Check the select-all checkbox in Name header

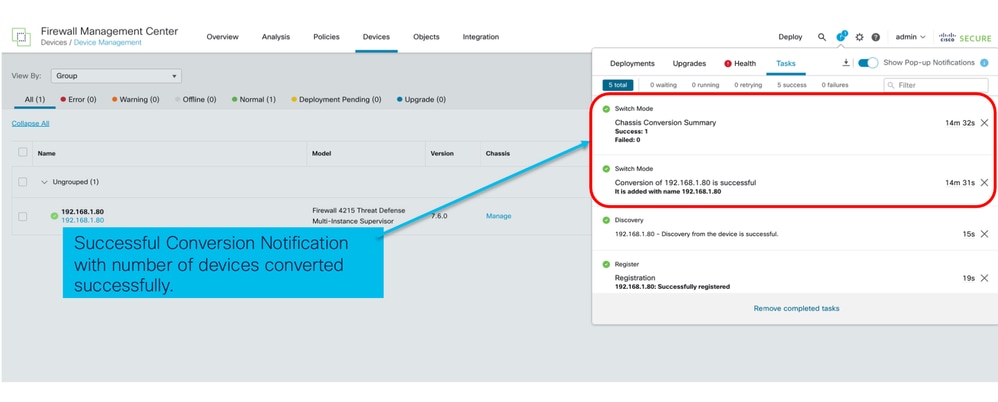tap(23, 152)
